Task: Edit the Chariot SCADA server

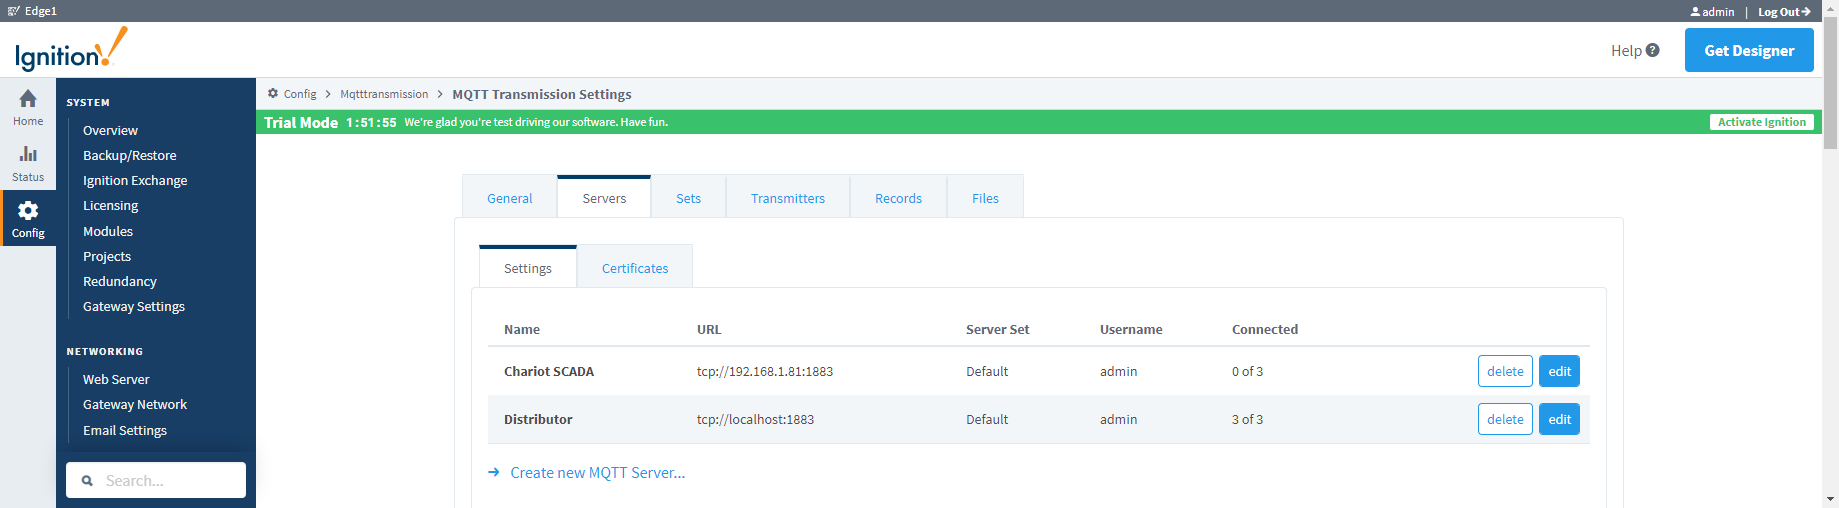Action: tap(1559, 371)
